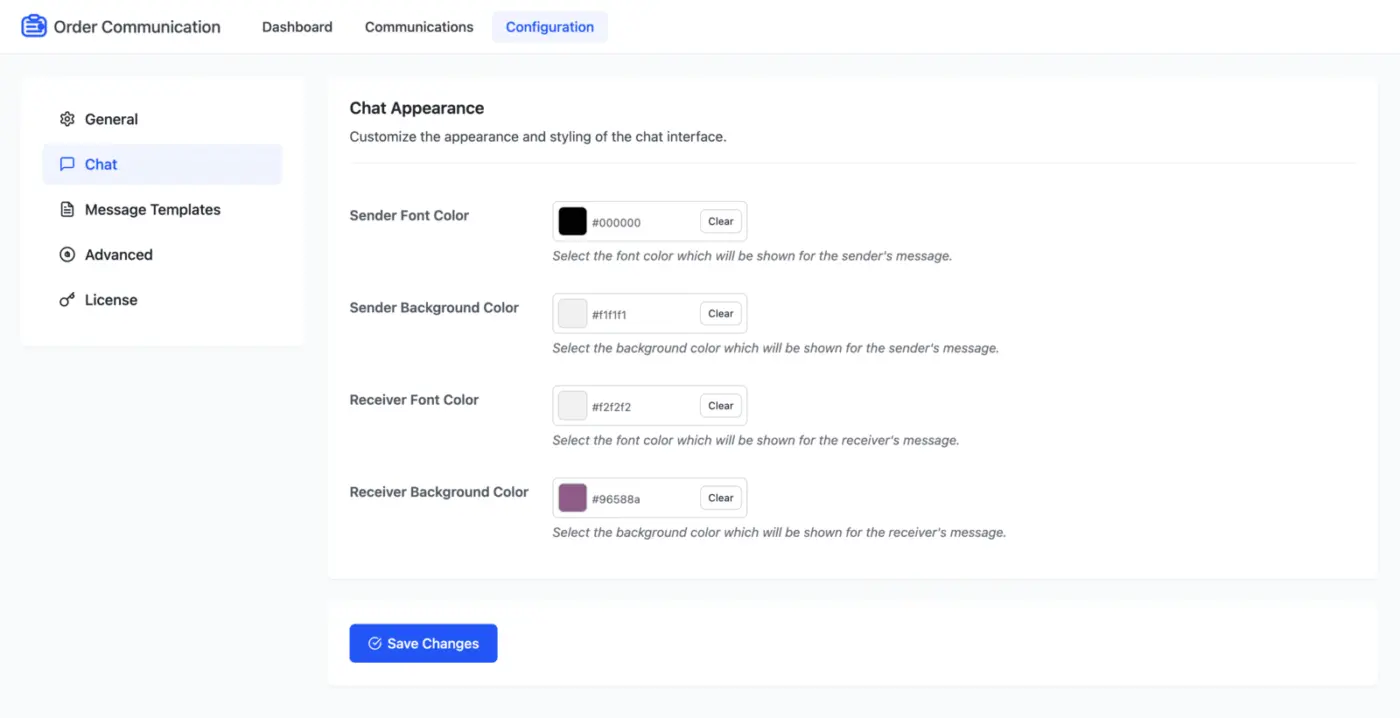1400x718 pixels.
Task: Open the black Sender Font Color swatch
Action: point(571,221)
